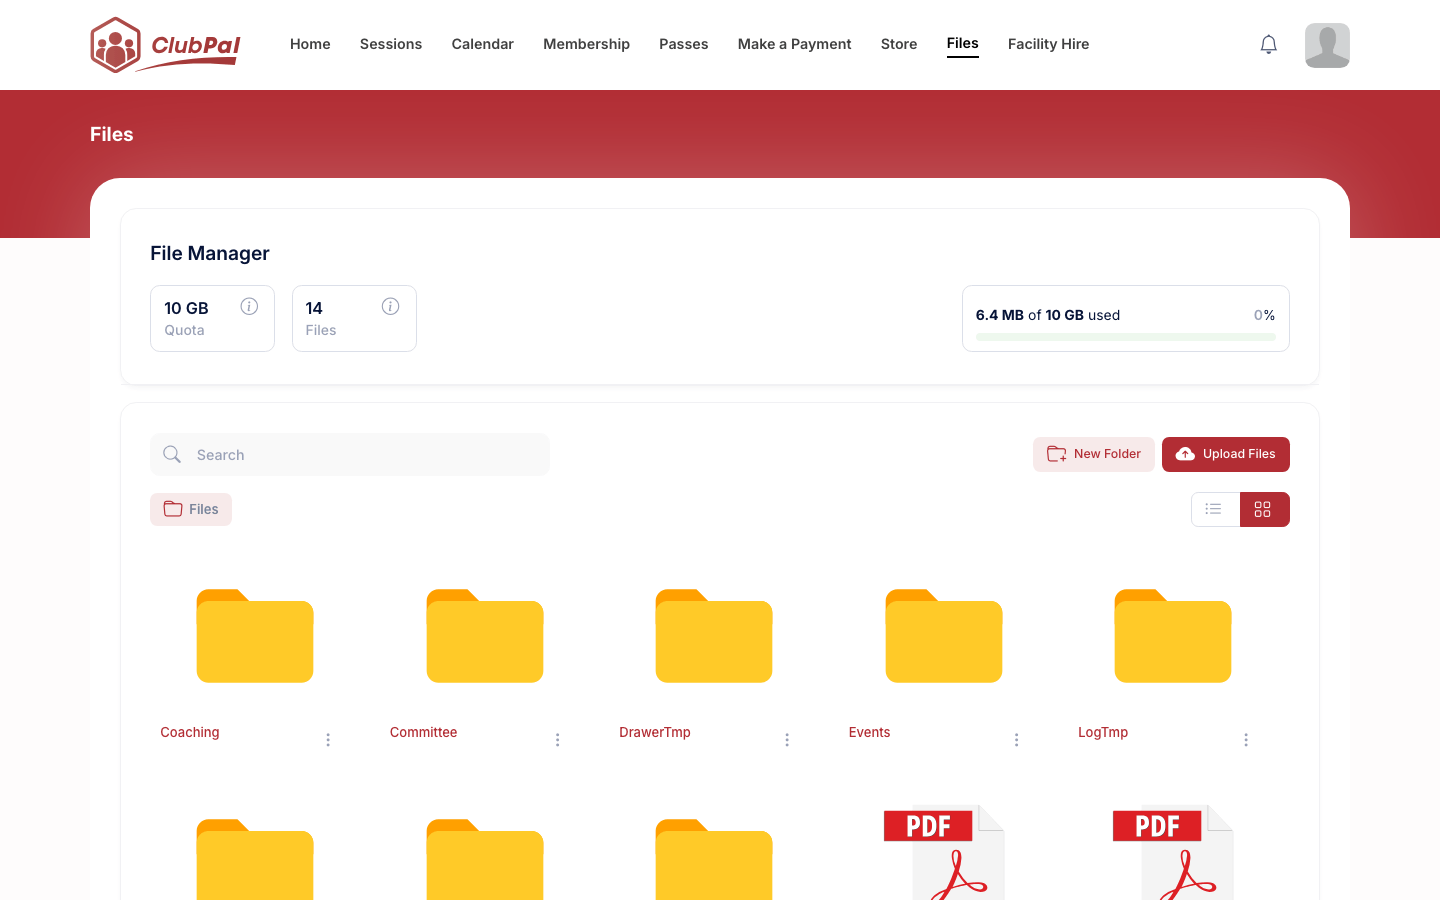Select the Files nav tab
The image size is (1440, 900).
pyautogui.click(x=963, y=43)
